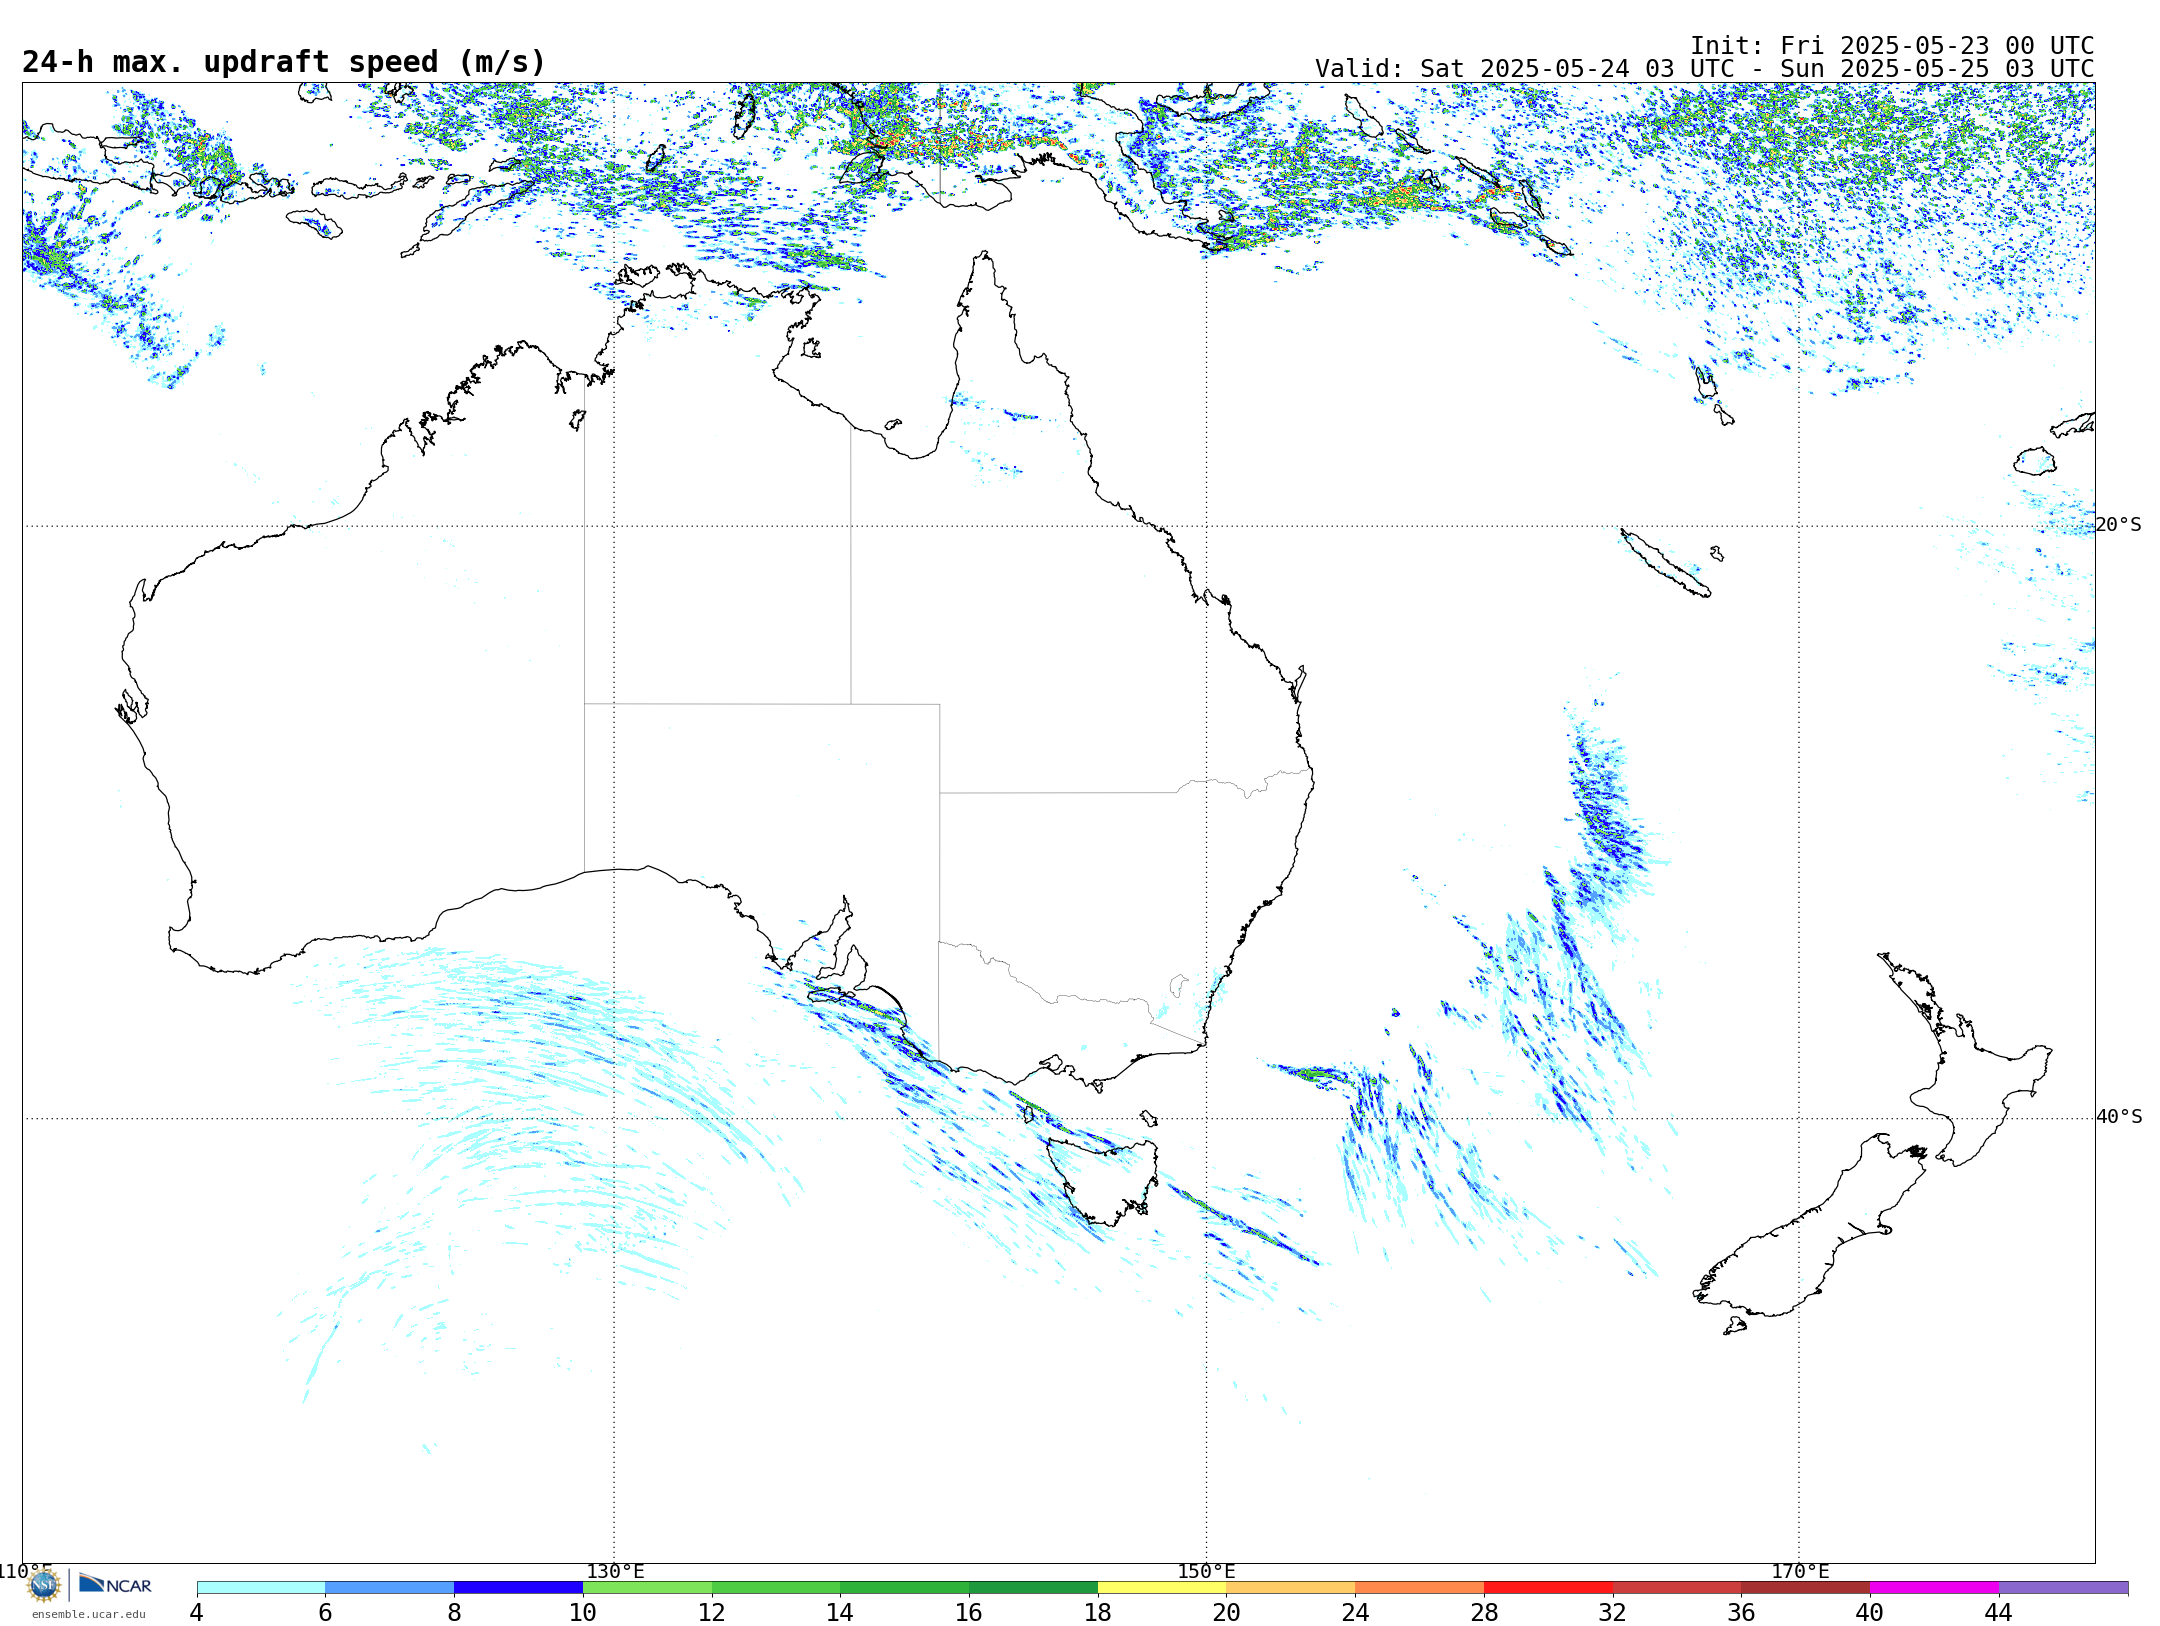Click the colorbar tick label '8'
Image resolution: width=2160 pixels, height=1626 pixels.
455,1612
